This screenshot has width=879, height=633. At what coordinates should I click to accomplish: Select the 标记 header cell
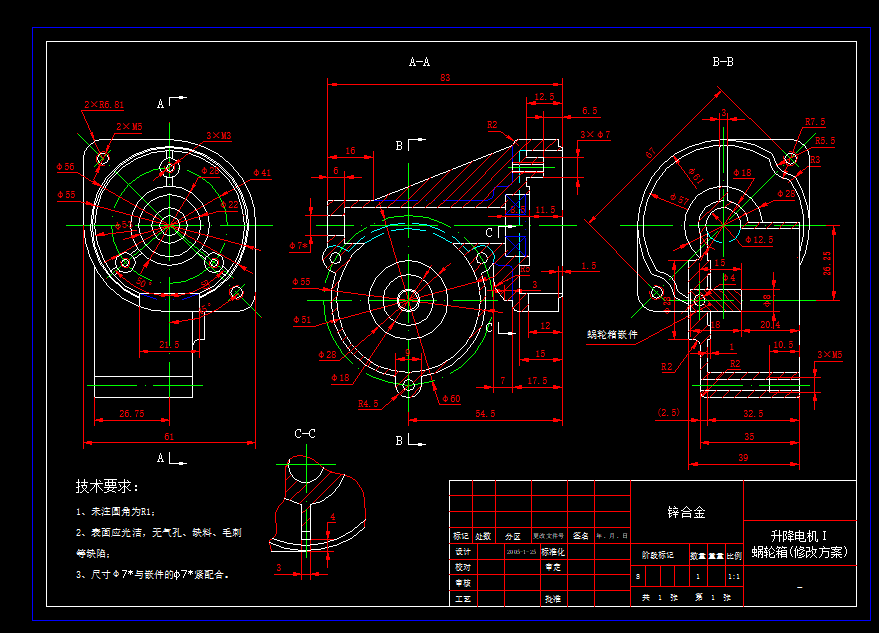[461, 536]
